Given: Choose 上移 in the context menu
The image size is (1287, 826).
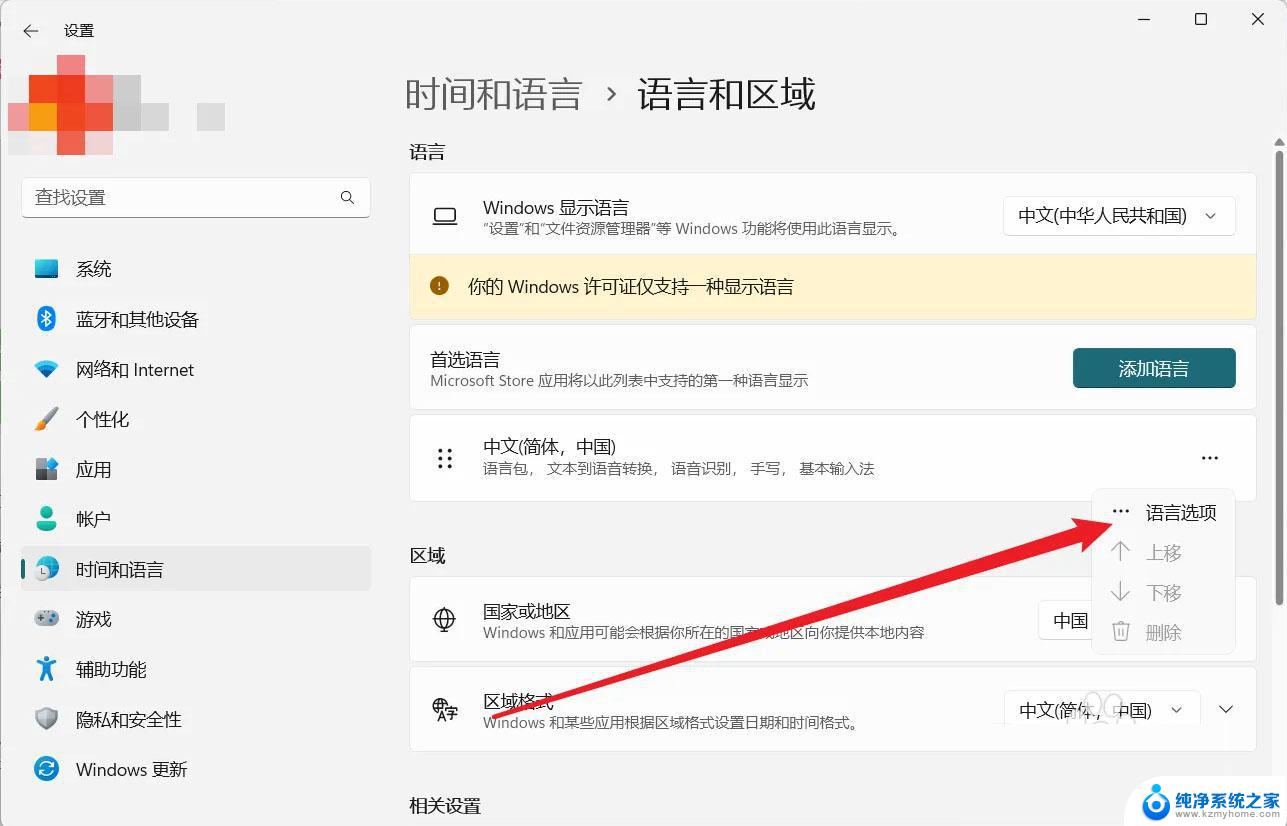Looking at the screenshot, I should point(1164,553).
